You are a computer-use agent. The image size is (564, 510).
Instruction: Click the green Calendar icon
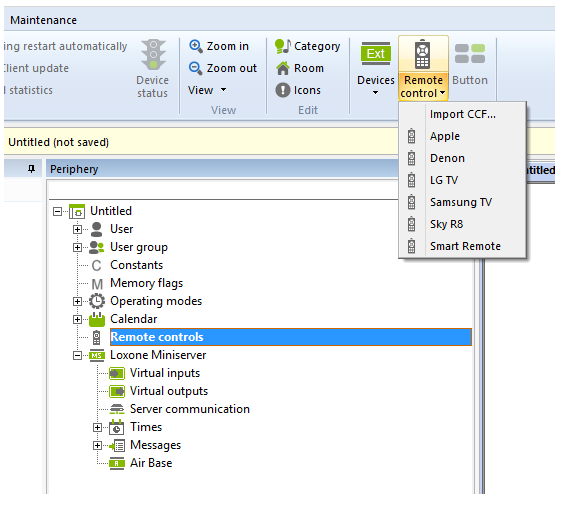click(x=97, y=319)
